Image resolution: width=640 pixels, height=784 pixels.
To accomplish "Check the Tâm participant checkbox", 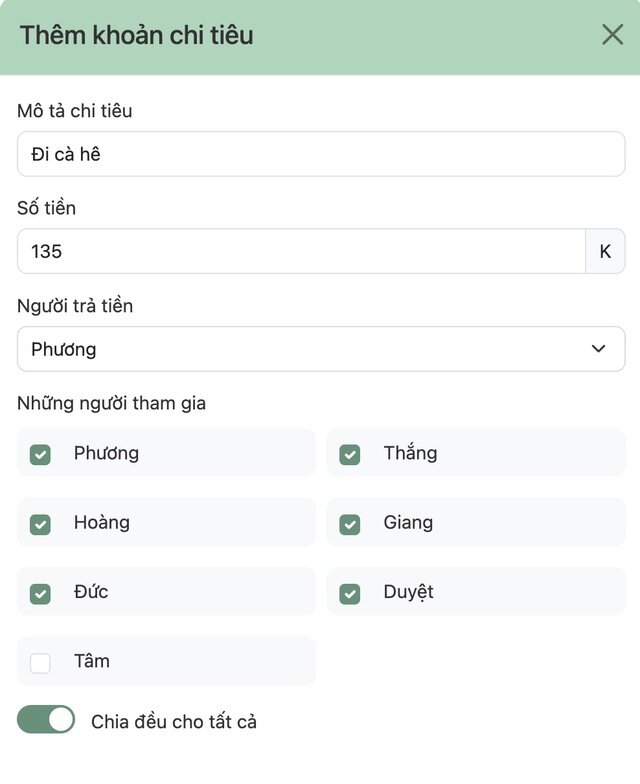I will tap(40, 662).
